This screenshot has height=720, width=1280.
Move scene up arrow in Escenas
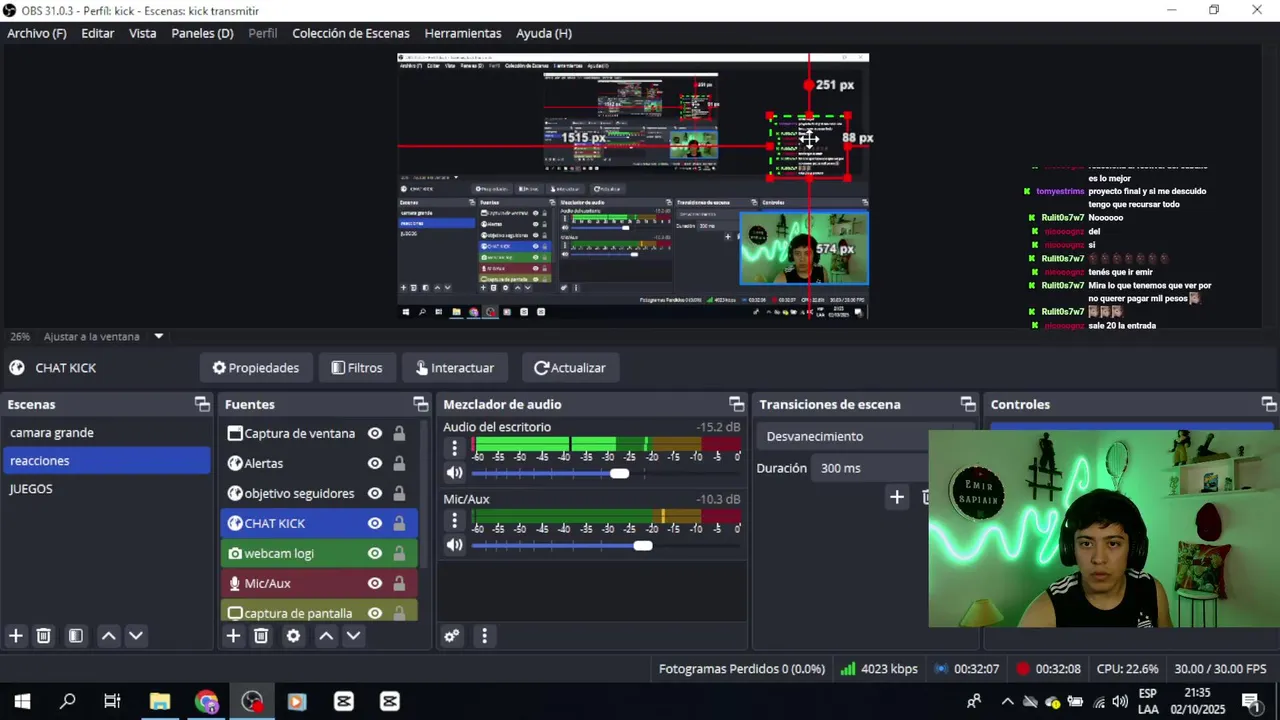point(109,636)
